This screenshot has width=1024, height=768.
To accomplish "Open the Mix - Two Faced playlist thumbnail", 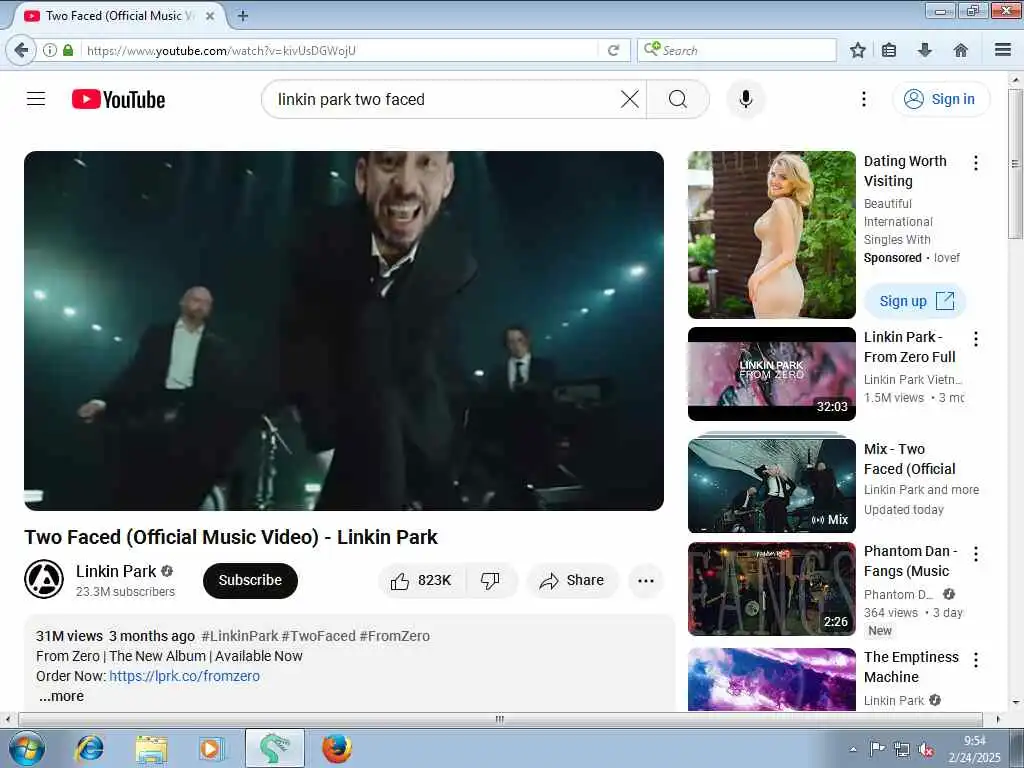I will [771, 485].
